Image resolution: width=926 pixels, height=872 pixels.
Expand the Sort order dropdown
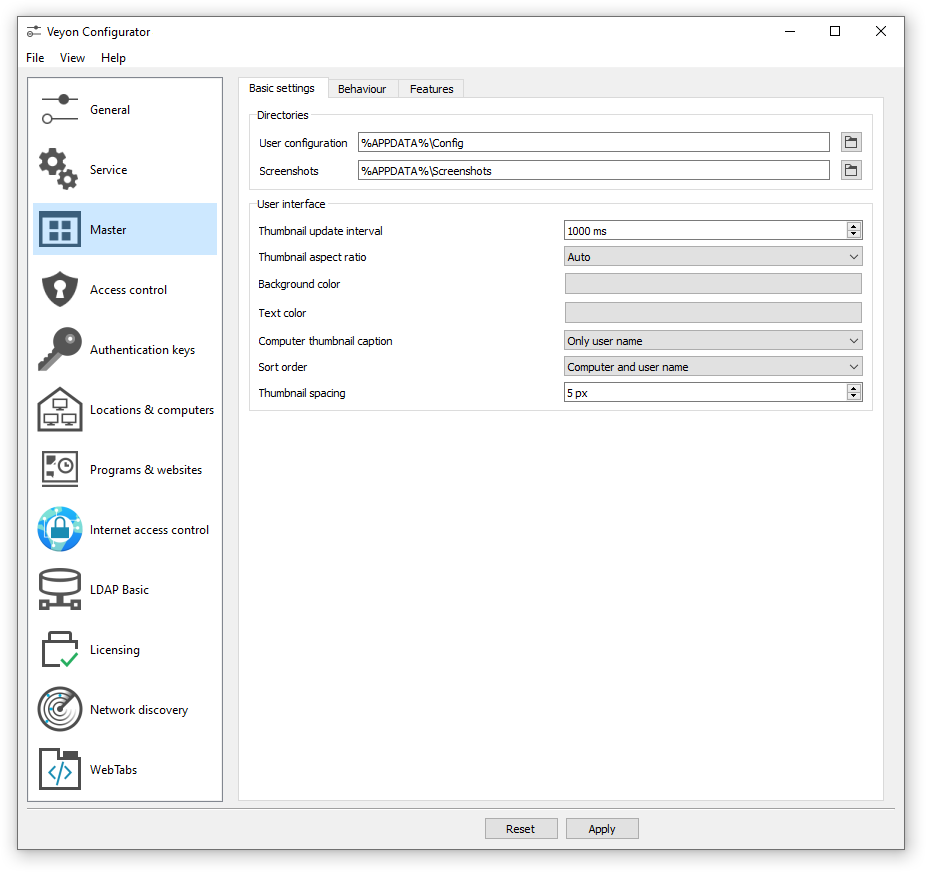(713, 367)
